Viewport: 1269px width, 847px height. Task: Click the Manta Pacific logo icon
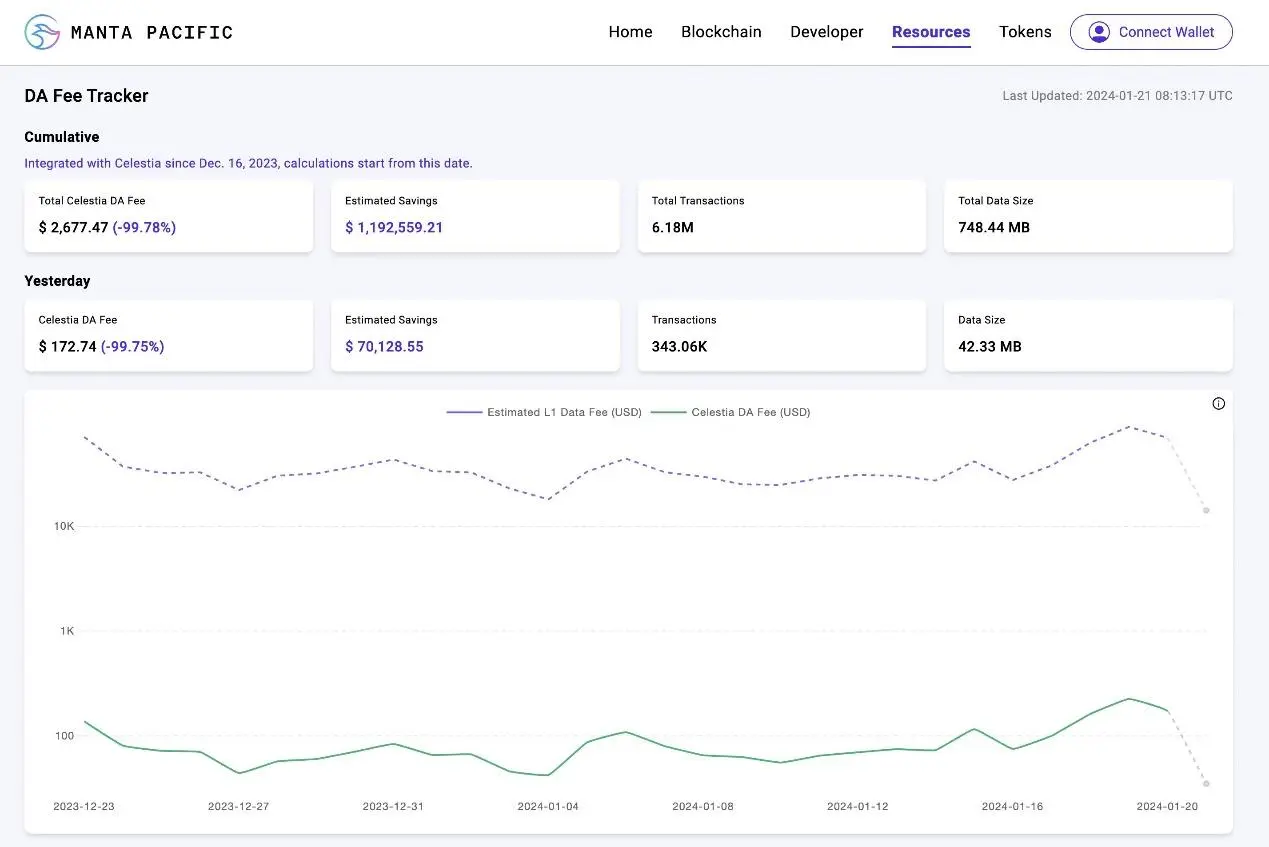pos(42,32)
